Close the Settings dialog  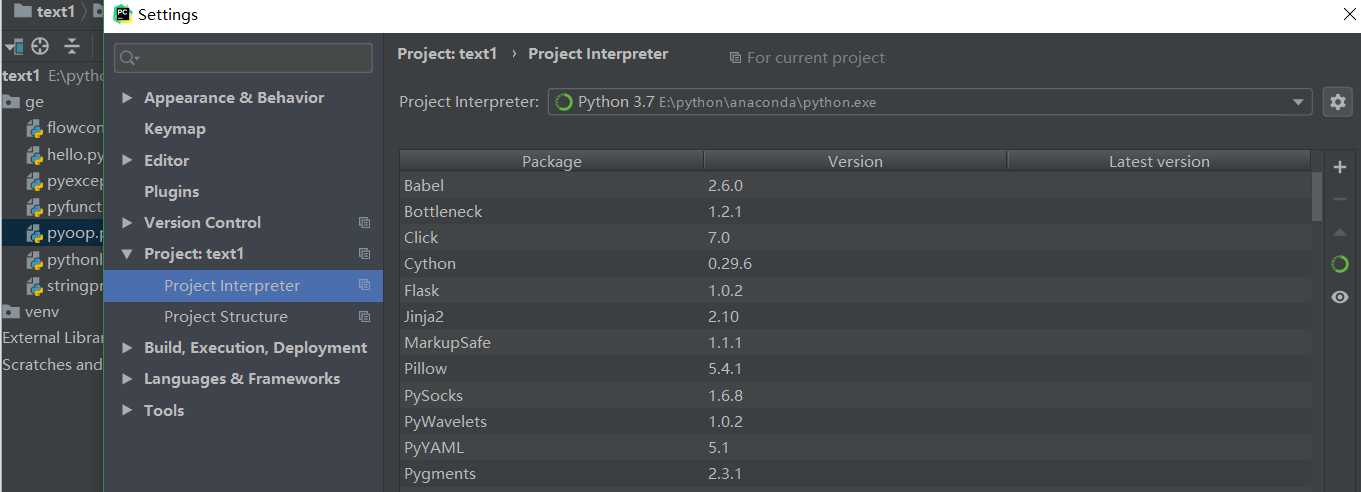[x=1348, y=15]
